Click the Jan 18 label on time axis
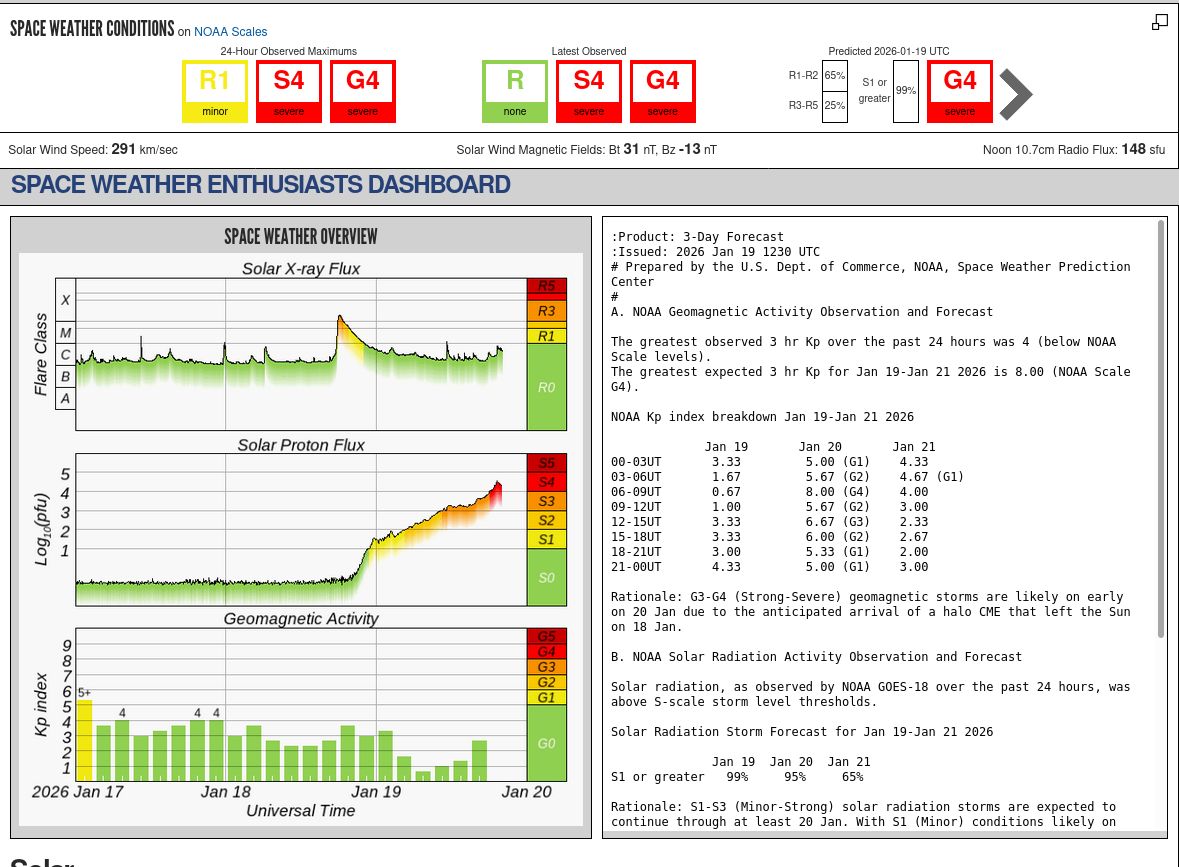This screenshot has height=867, width=1179. tap(226, 792)
